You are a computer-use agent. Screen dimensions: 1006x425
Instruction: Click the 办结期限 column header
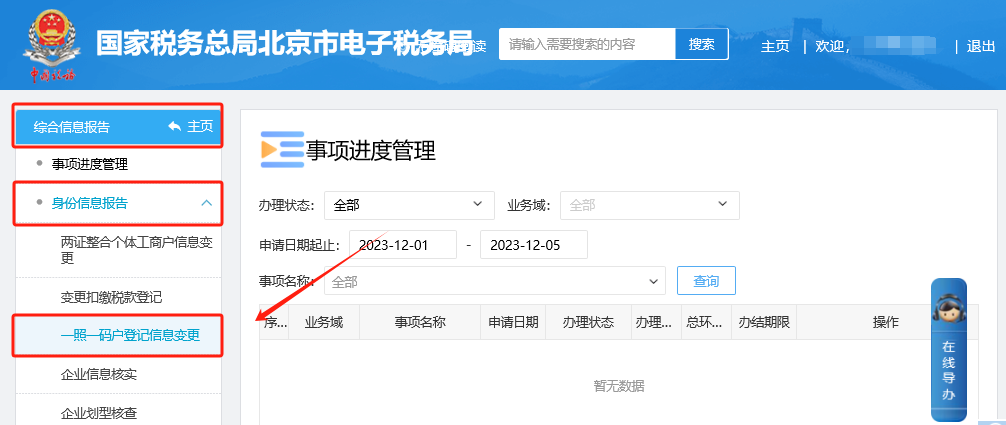click(x=764, y=322)
